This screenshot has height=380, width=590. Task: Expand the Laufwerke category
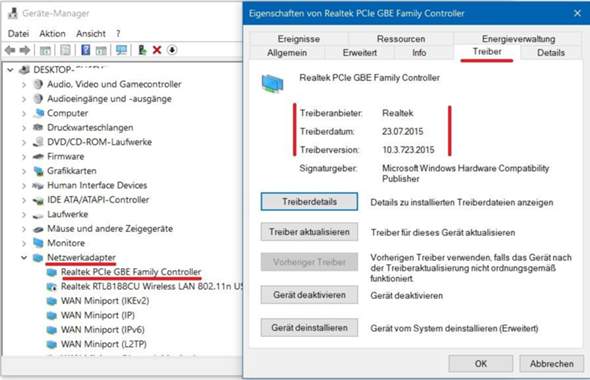(24, 214)
